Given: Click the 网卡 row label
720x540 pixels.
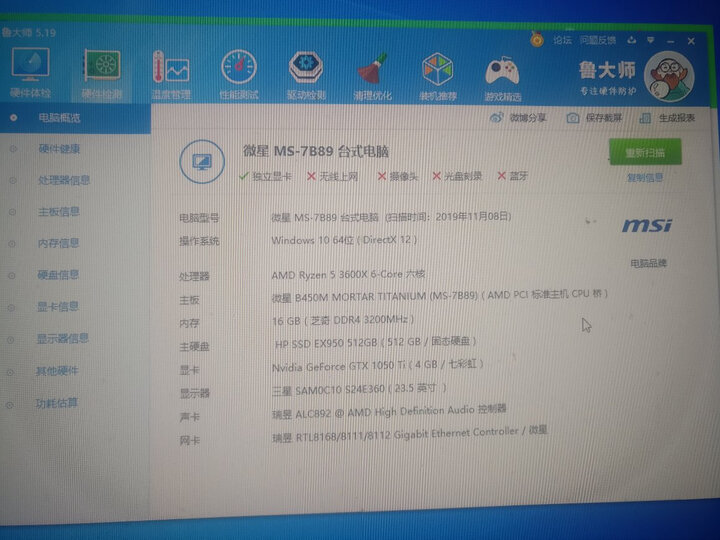Looking at the screenshot, I should coord(190,441).
